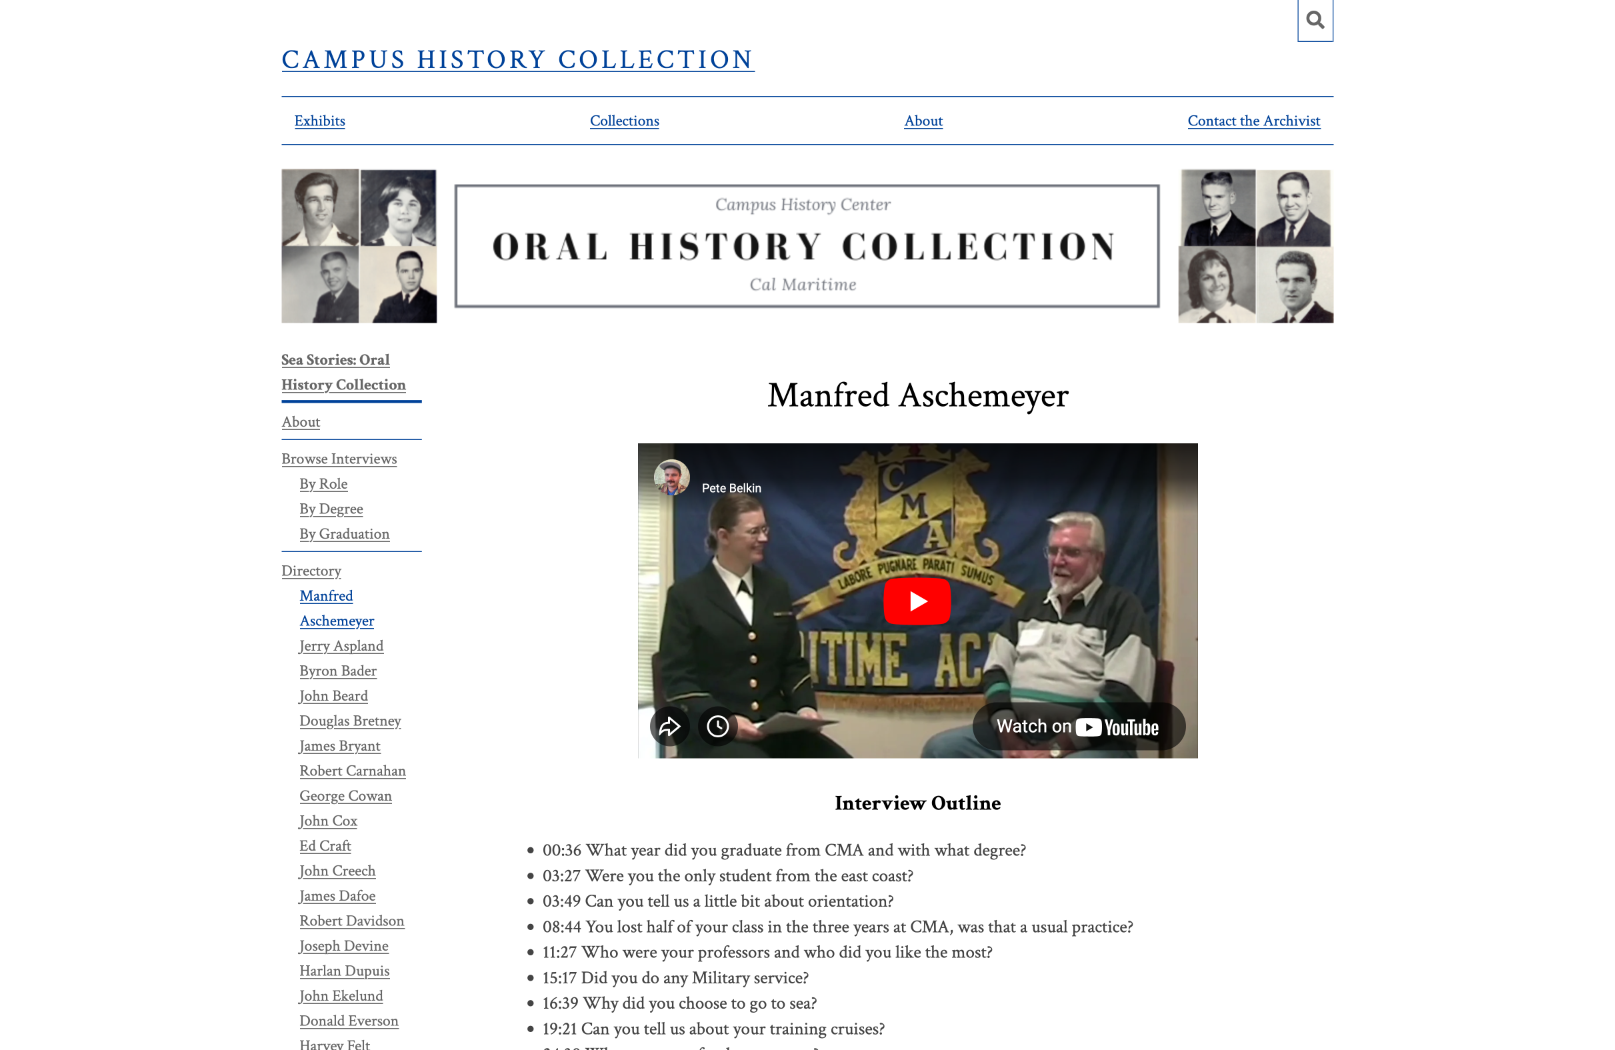Image resolution: width=1615 pixels, height=1050 pixels.
Task: Open the Collections menu item
Action: (x=624, y=121)
